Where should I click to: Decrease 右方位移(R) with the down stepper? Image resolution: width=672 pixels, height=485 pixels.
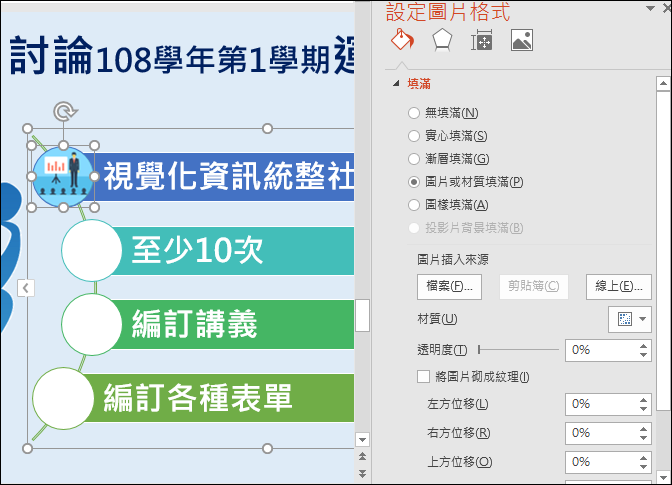pyautogui.click(x=643, y=438)
